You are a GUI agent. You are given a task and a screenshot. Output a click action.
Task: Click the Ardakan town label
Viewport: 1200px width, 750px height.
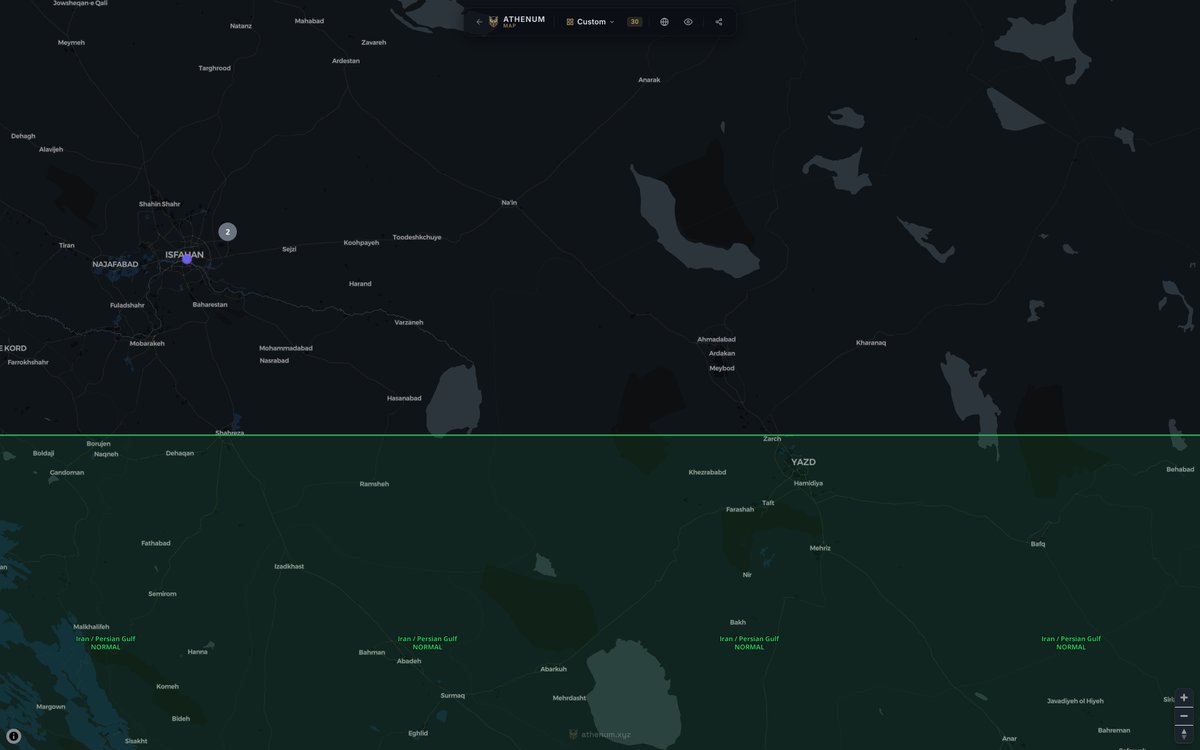click(x=722, y=353)
